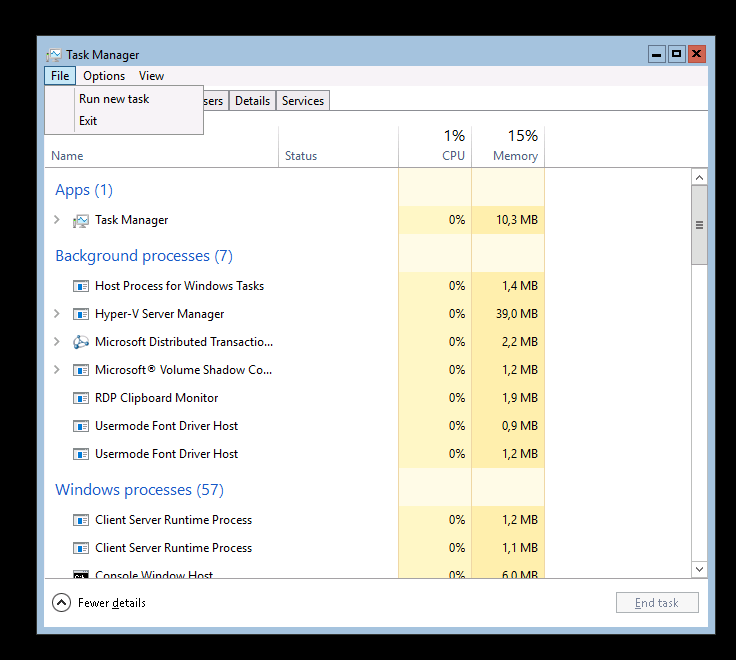Open the File menu
The width and height of the screenshot is (736, 660).
(60, 76)
